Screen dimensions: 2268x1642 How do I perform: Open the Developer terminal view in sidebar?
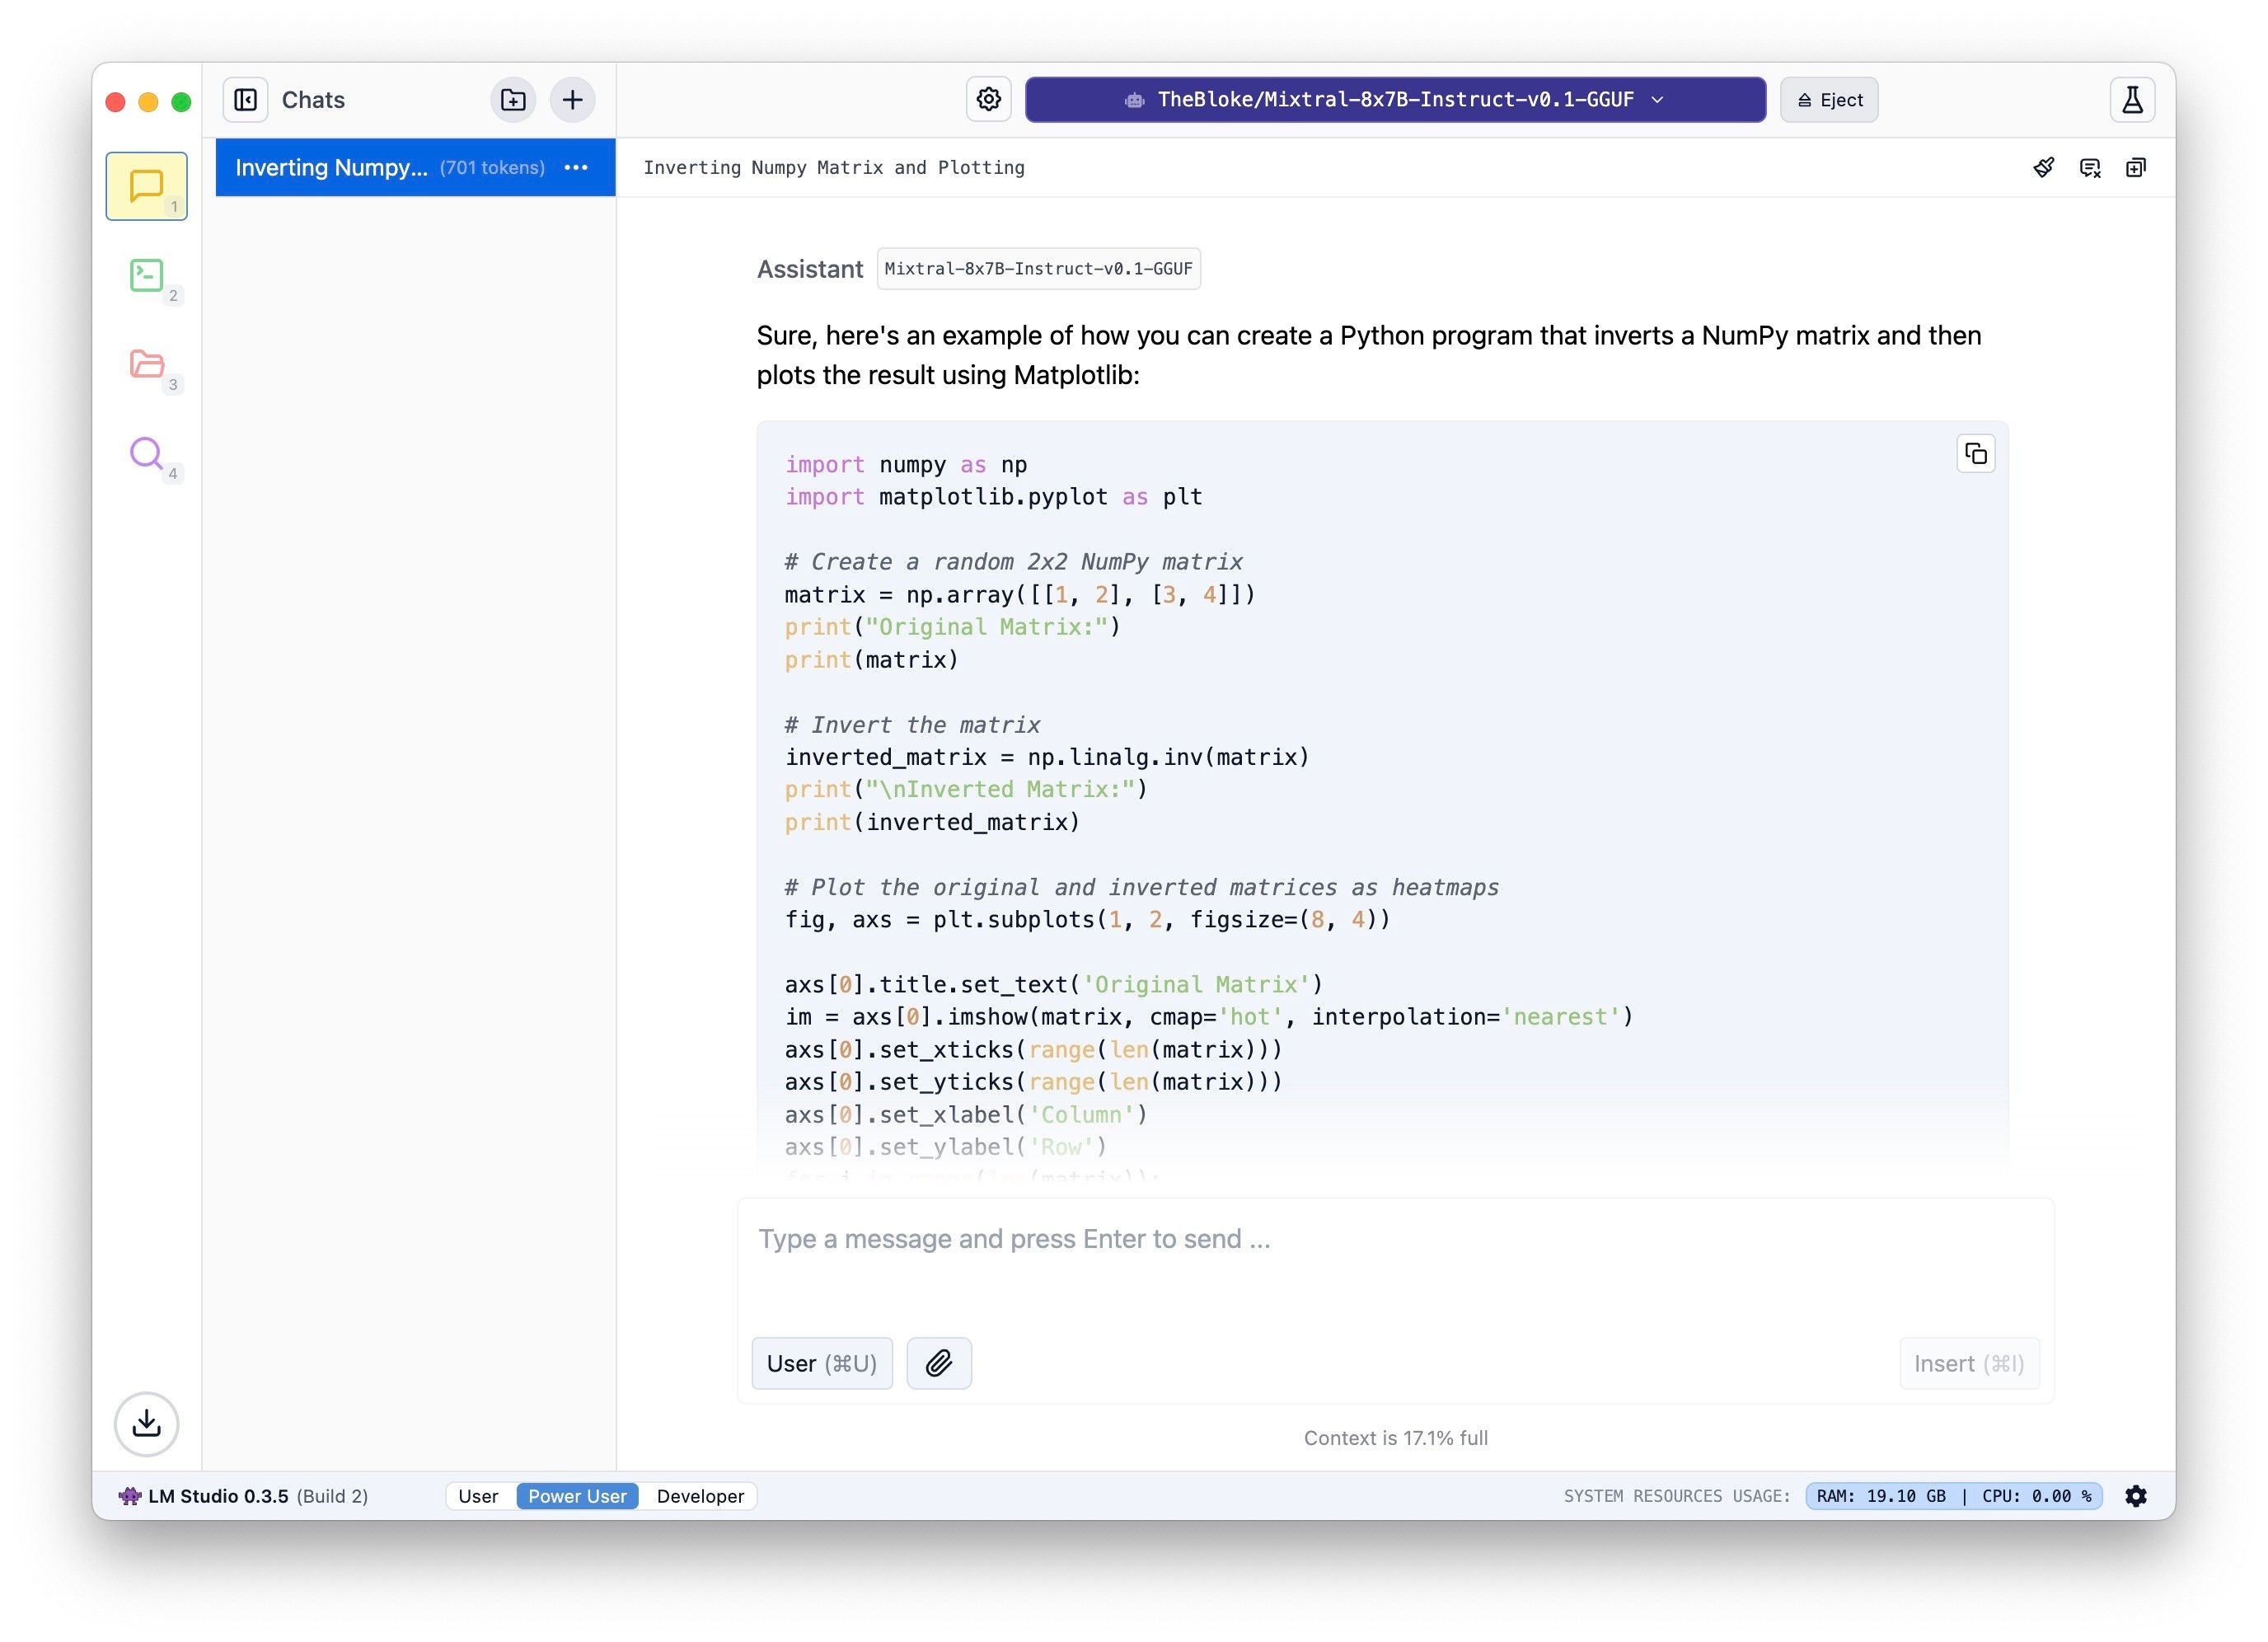coord(146,277)
